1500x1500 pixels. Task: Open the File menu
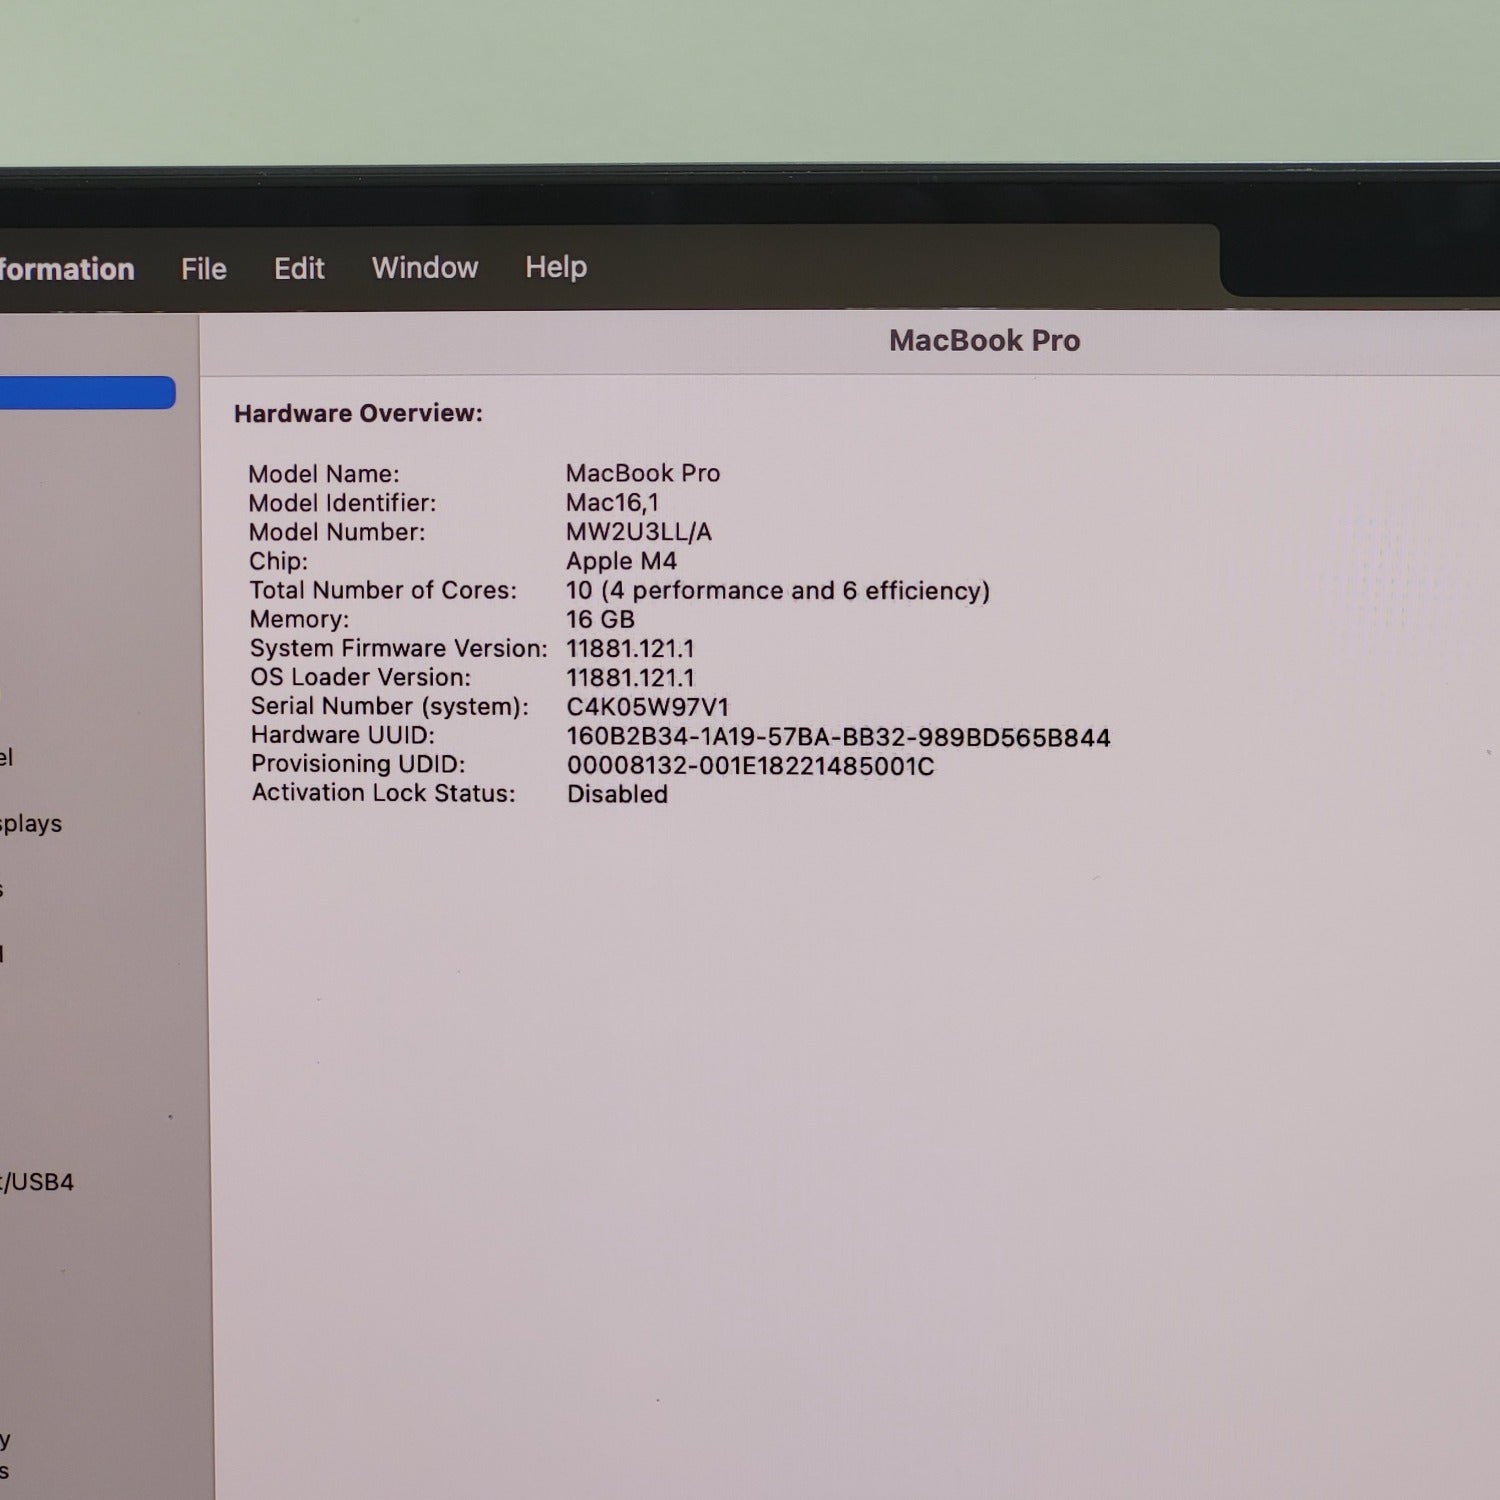coord(204,269)
